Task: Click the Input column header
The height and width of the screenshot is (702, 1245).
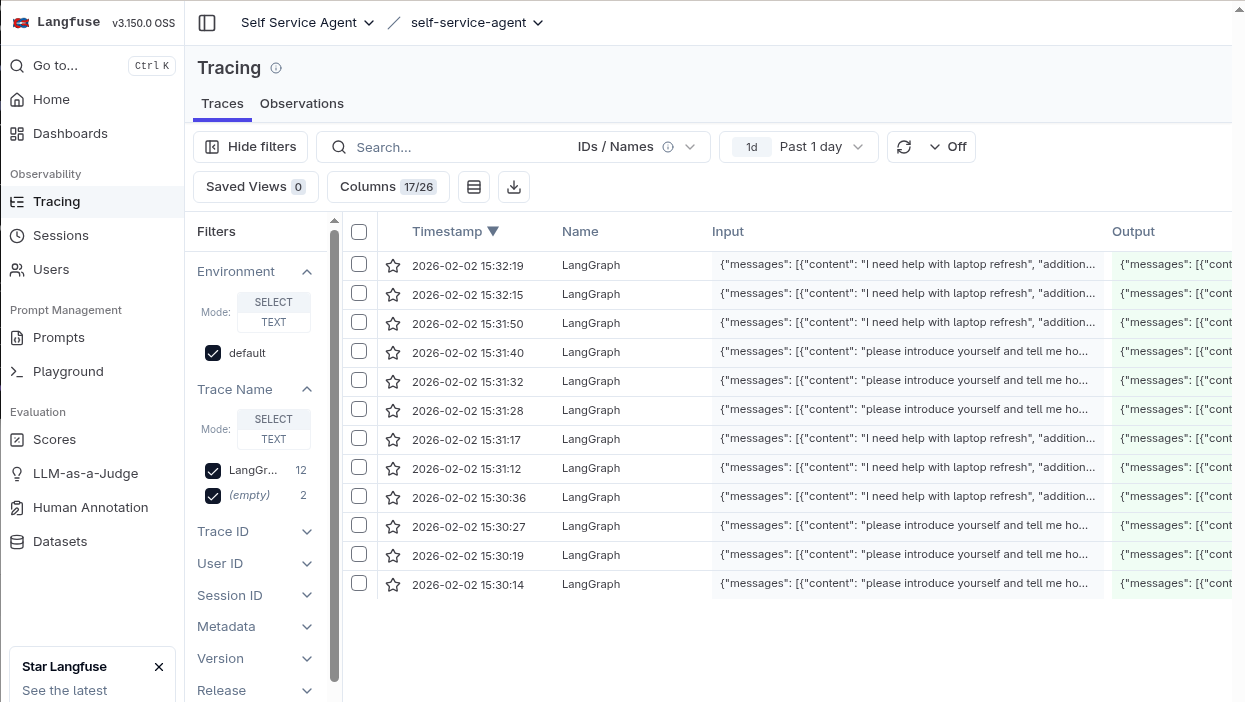Action: [728, 232]
